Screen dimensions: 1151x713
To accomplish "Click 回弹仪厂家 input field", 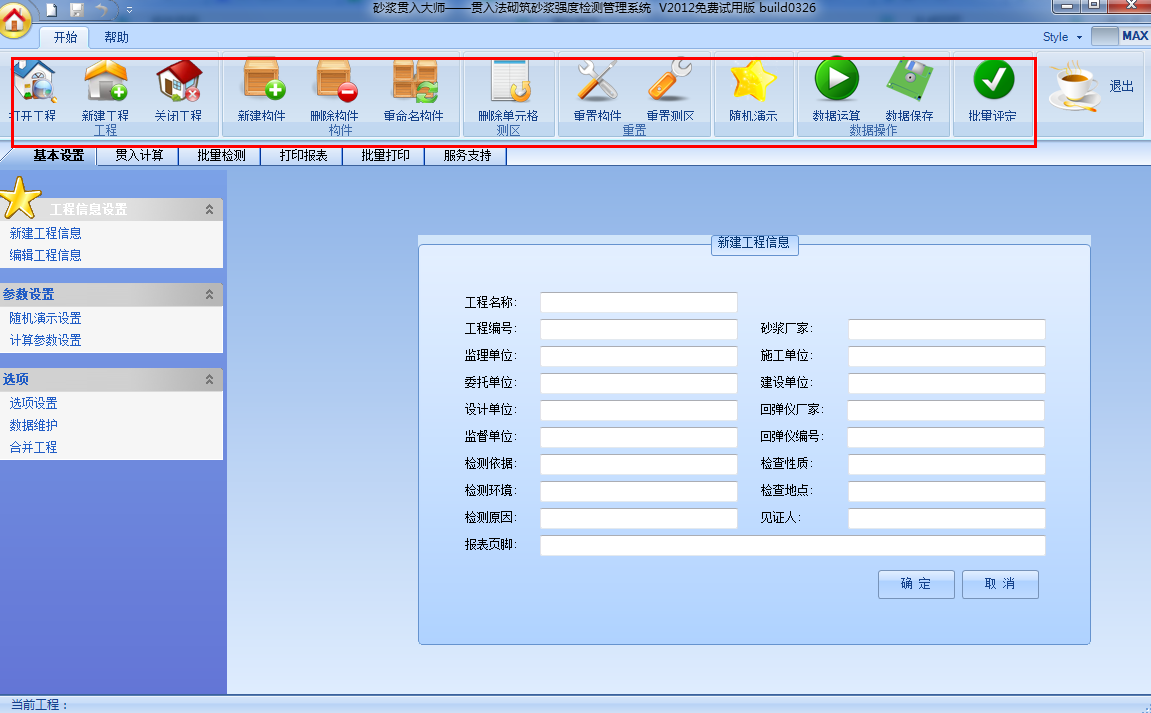I will pos(946,410).
